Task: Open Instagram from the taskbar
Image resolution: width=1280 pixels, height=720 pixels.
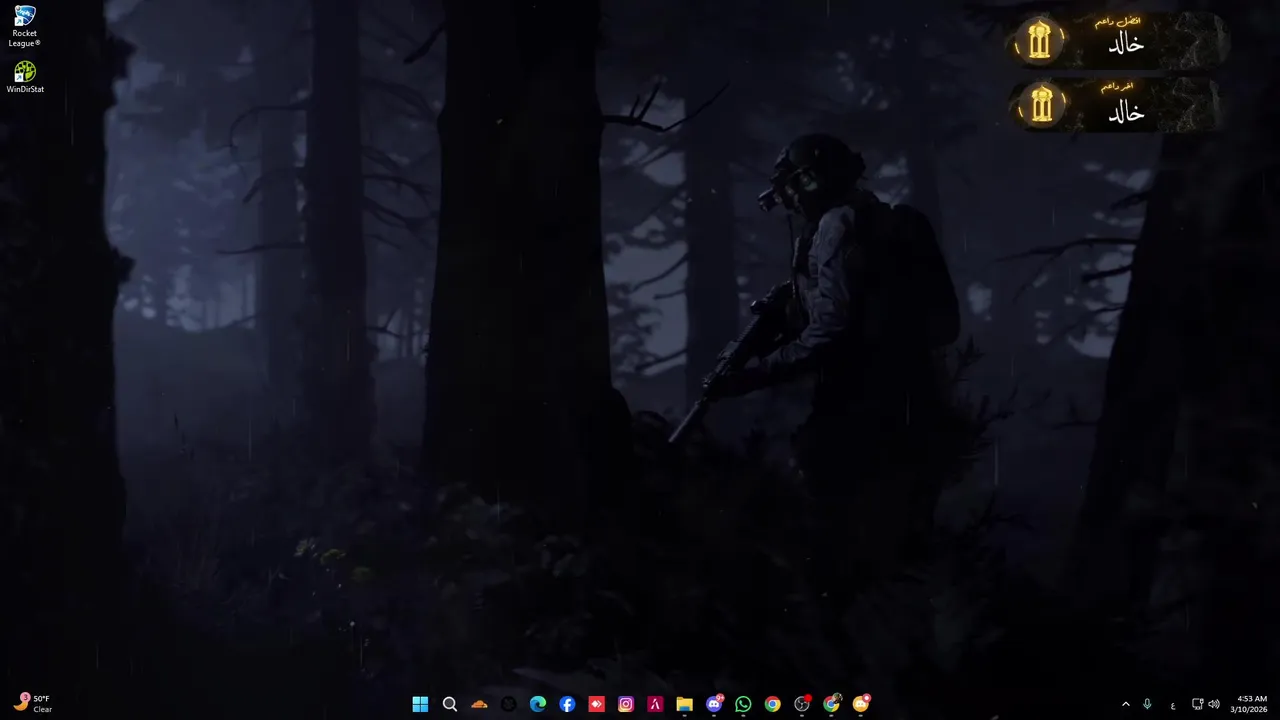Action: [x=626, y=704]
